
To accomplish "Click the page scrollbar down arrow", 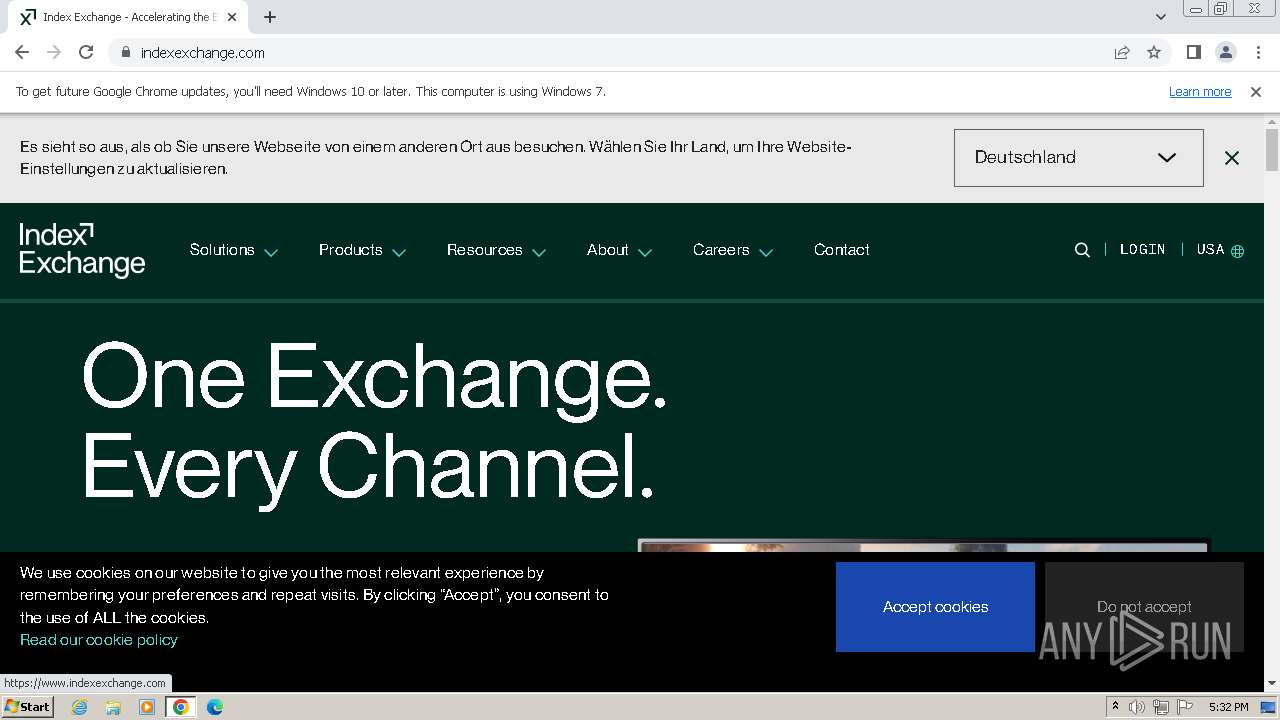I will click(x=1272, y=684).
